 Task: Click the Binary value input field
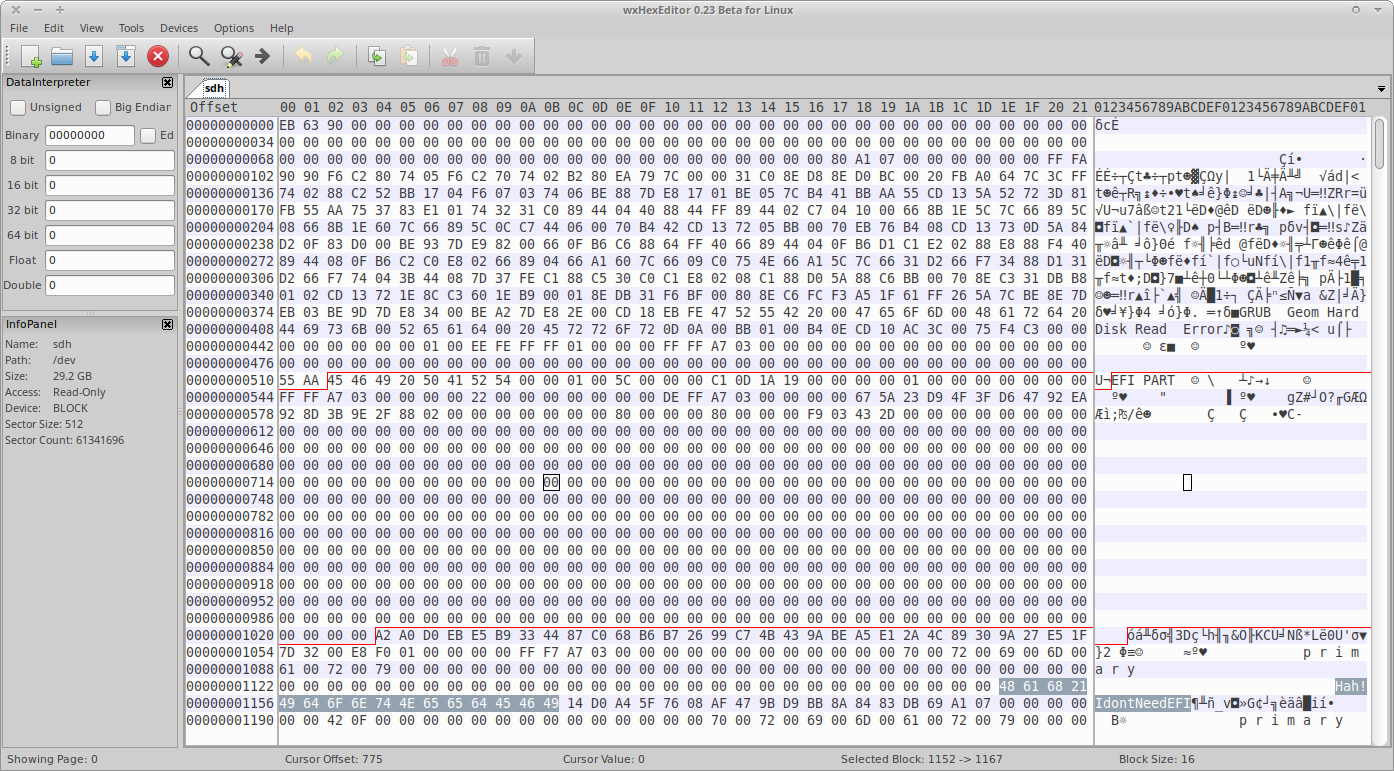pyautogui.click(x=89, y=135)
